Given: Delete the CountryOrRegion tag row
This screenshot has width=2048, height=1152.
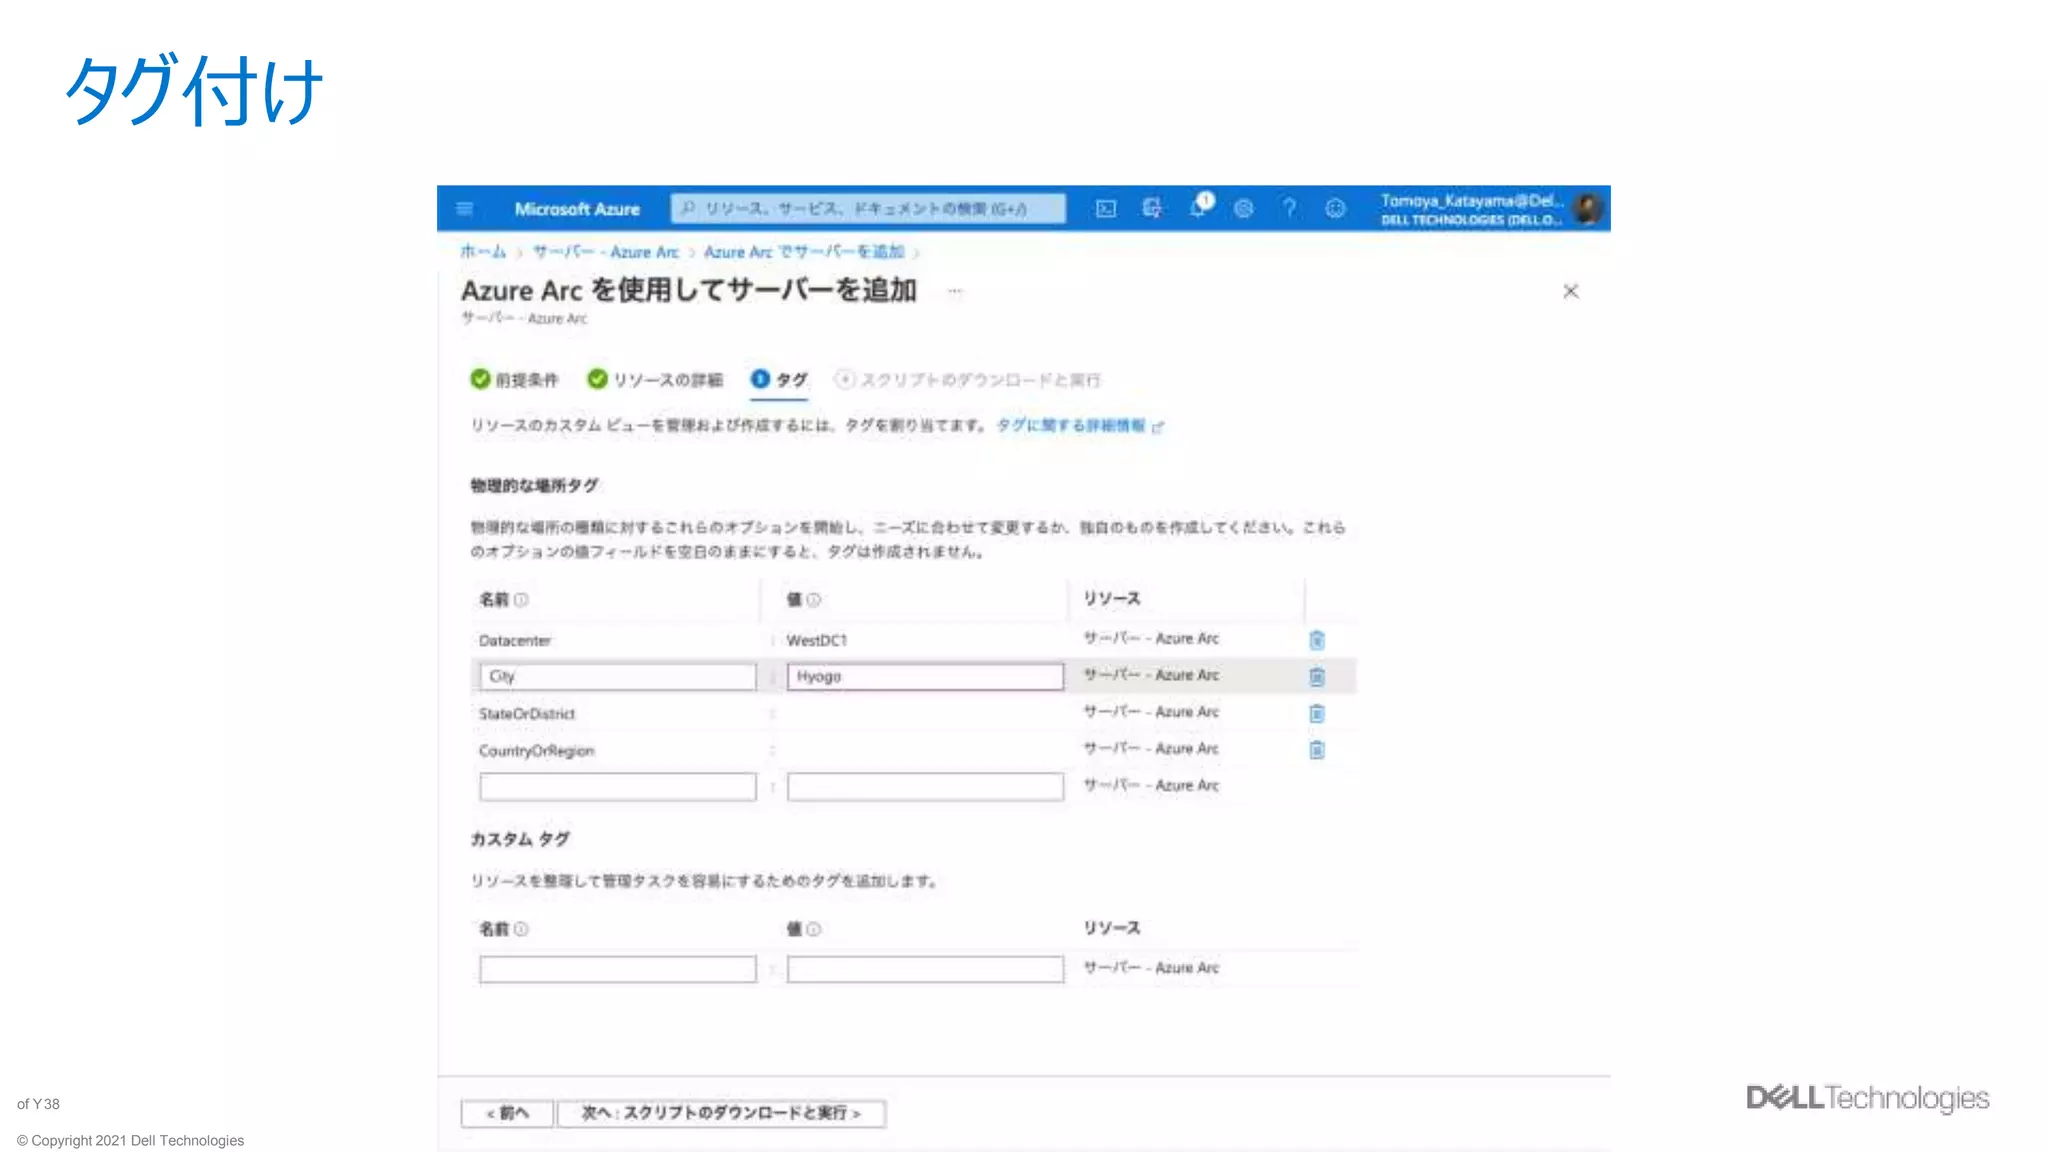Looking at the screenshot, I should coord(1317,750).
